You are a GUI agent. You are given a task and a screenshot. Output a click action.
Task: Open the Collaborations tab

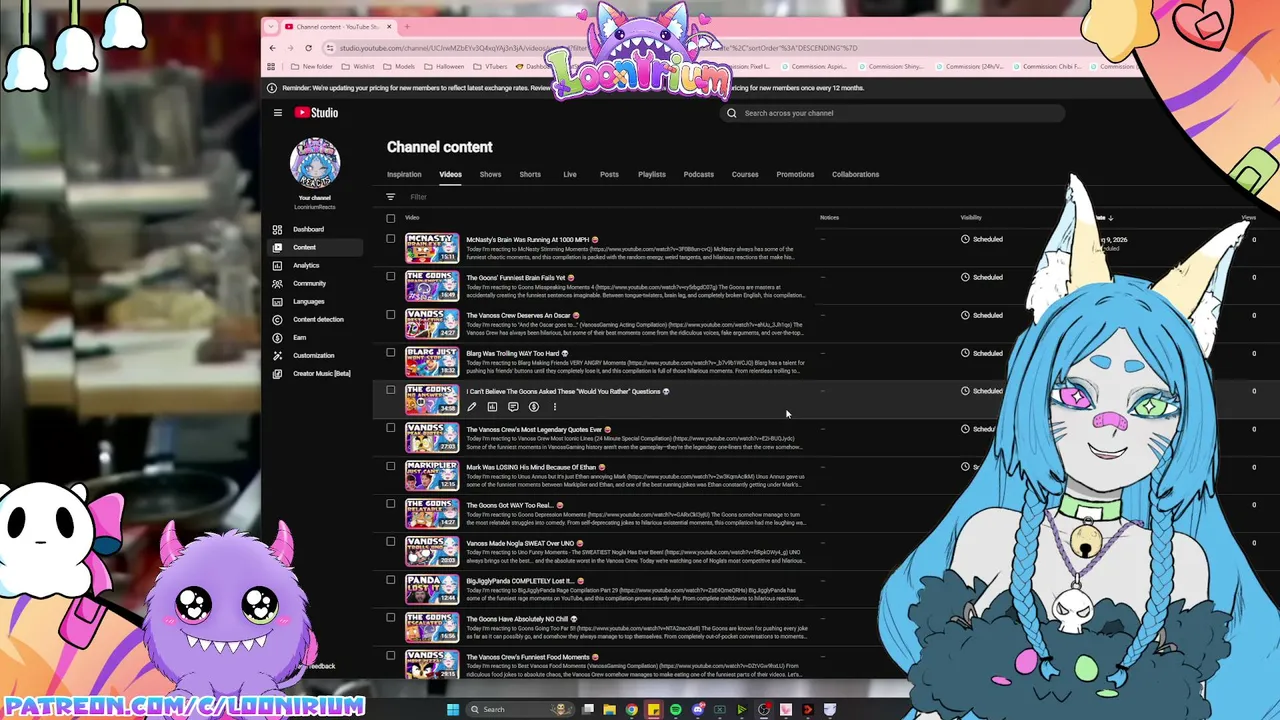pyautogui.click(x=855, y=175)
